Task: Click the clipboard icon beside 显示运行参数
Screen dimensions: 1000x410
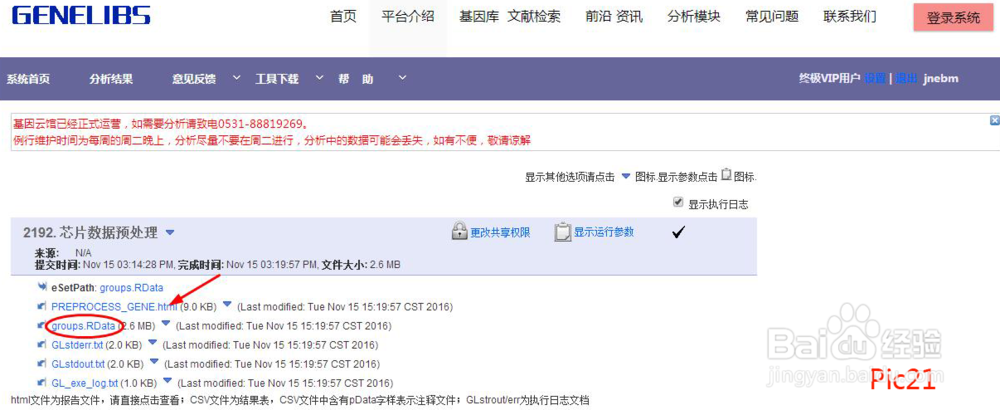Action: [x=562, y=232]
